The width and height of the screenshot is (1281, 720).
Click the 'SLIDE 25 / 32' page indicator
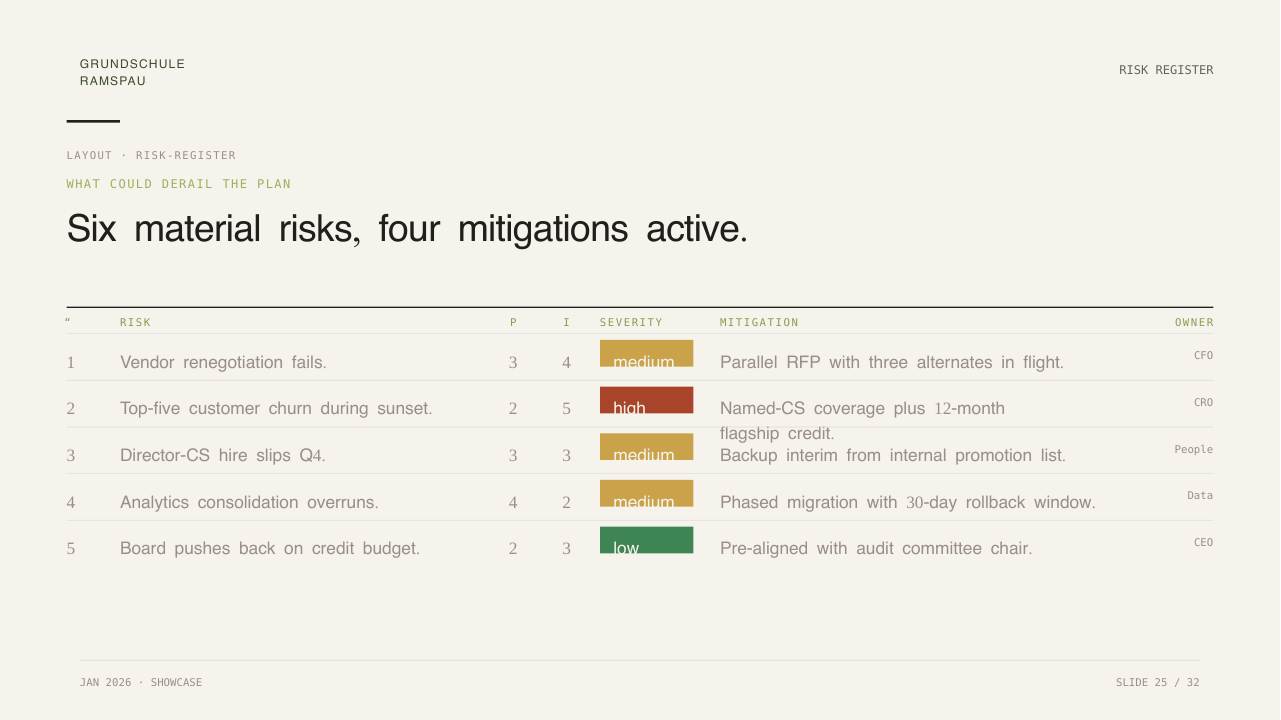point(1158,682)
